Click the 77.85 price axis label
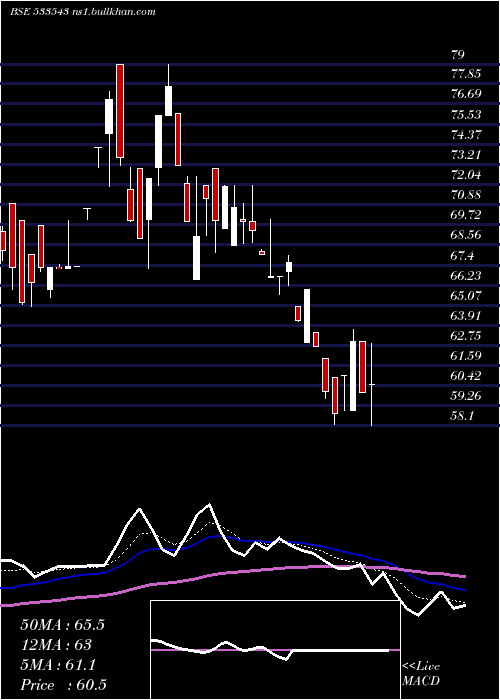The image size is (500, 700). (466, 74)
